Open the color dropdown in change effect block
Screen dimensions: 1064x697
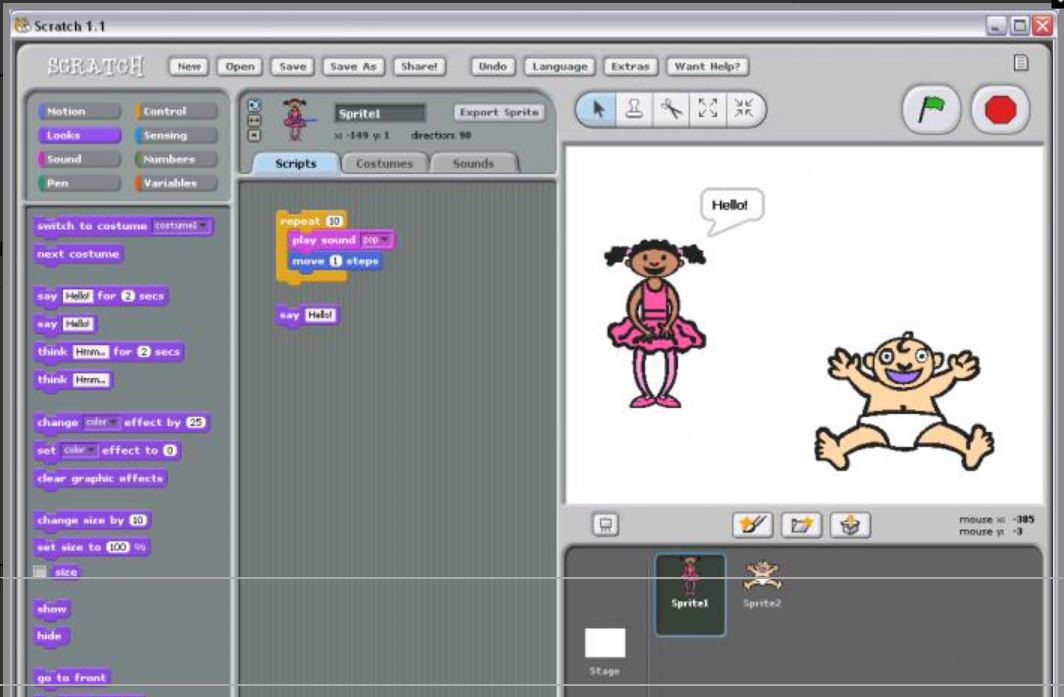point(101,422)
